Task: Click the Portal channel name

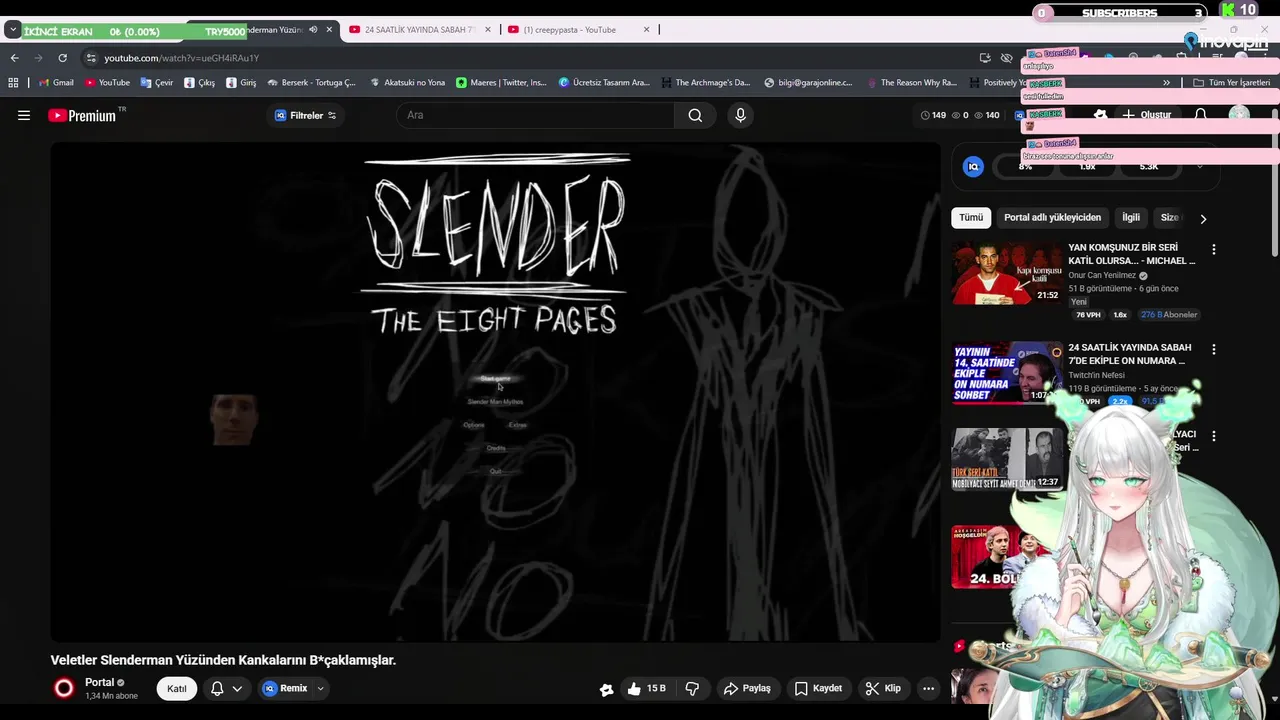Action: 99,682
